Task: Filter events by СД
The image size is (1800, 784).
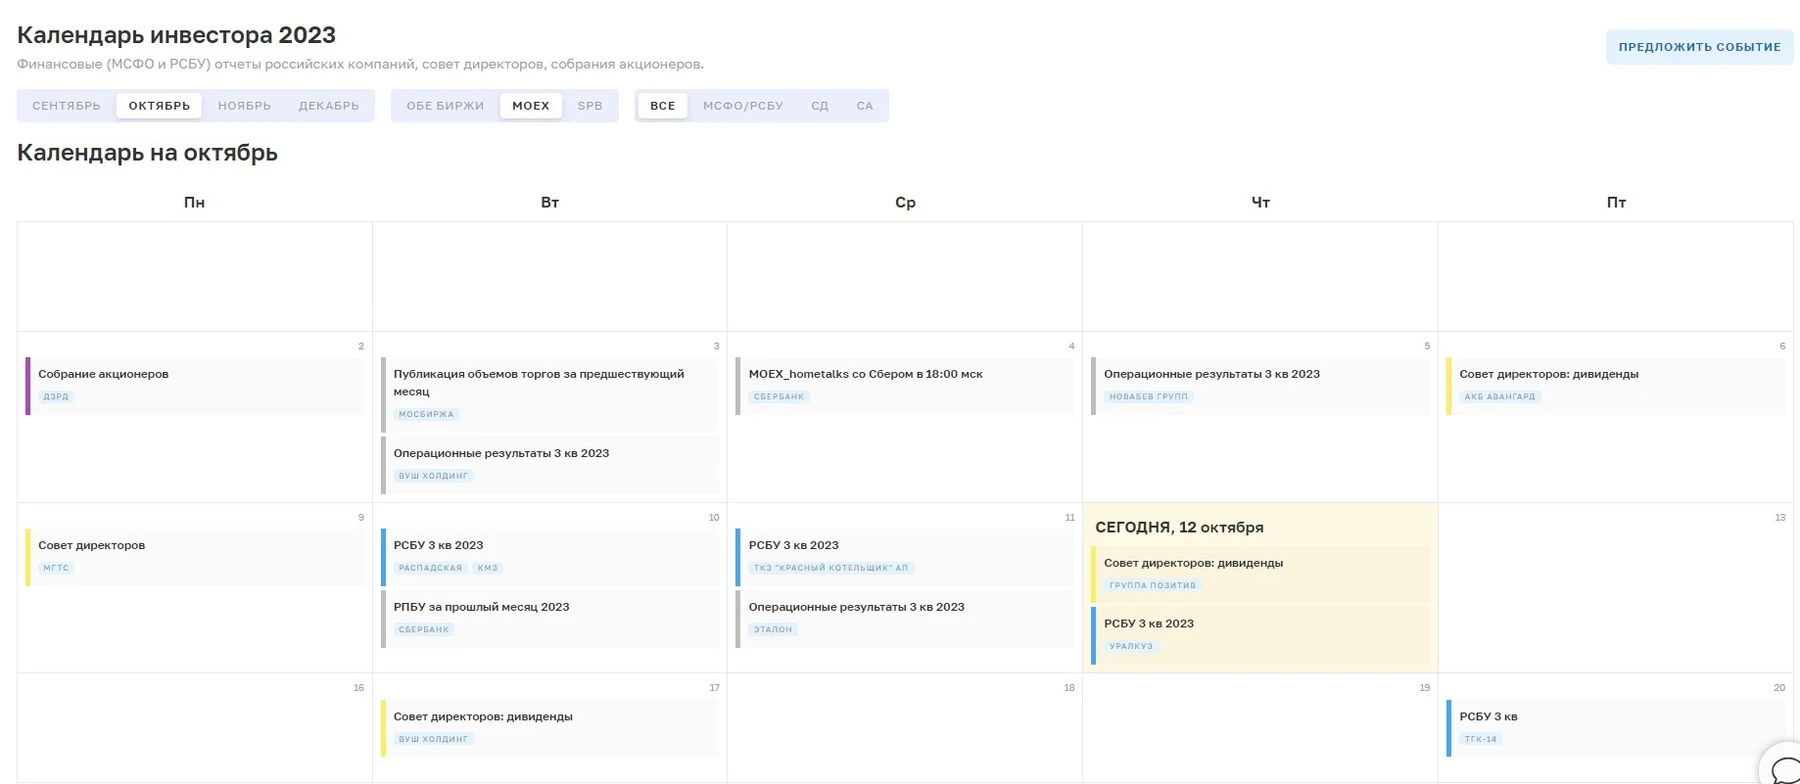Action: point(820,106)
